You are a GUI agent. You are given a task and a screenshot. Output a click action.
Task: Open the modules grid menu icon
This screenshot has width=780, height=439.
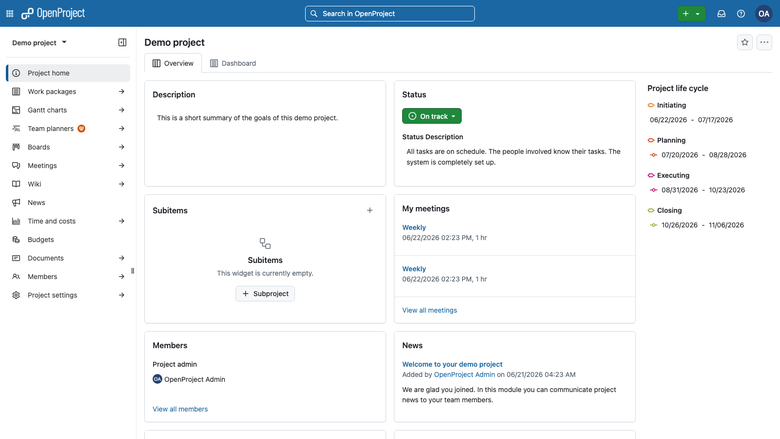[x=9, y=13]
